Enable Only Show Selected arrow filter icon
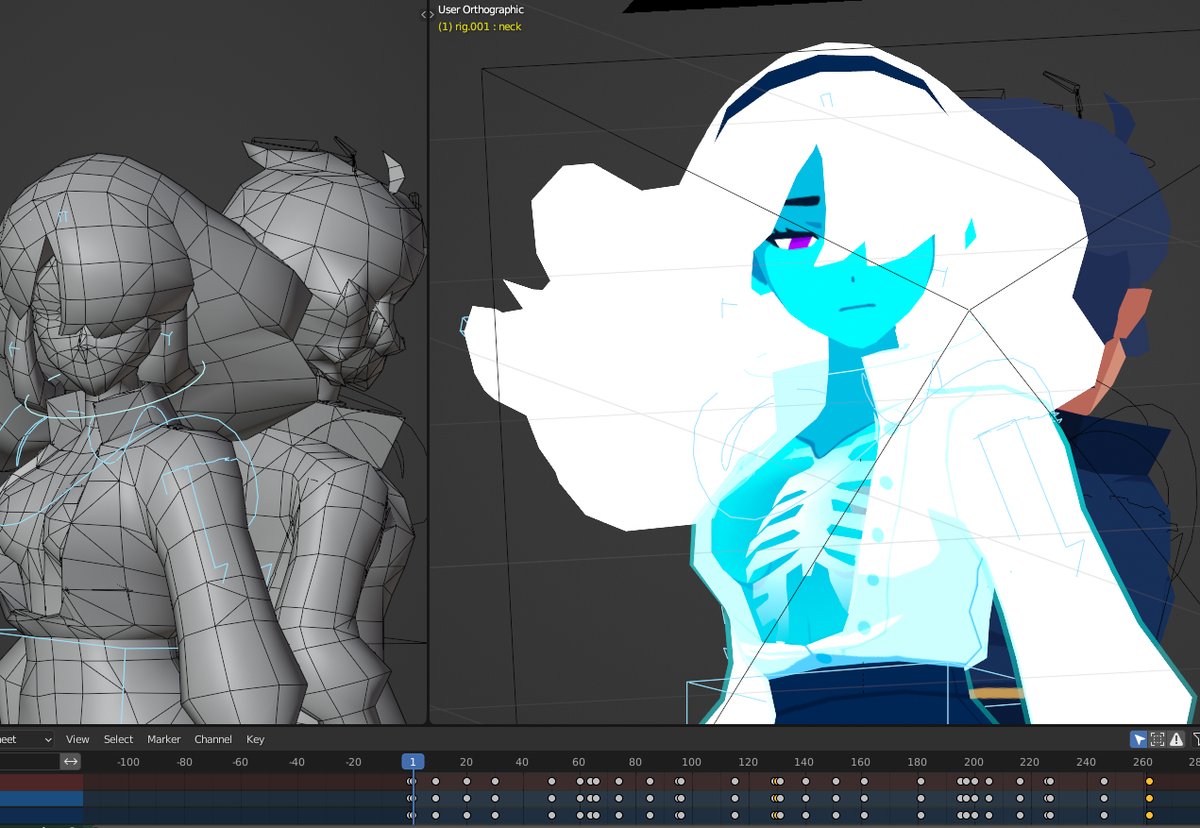 [x=1138, y=739]
